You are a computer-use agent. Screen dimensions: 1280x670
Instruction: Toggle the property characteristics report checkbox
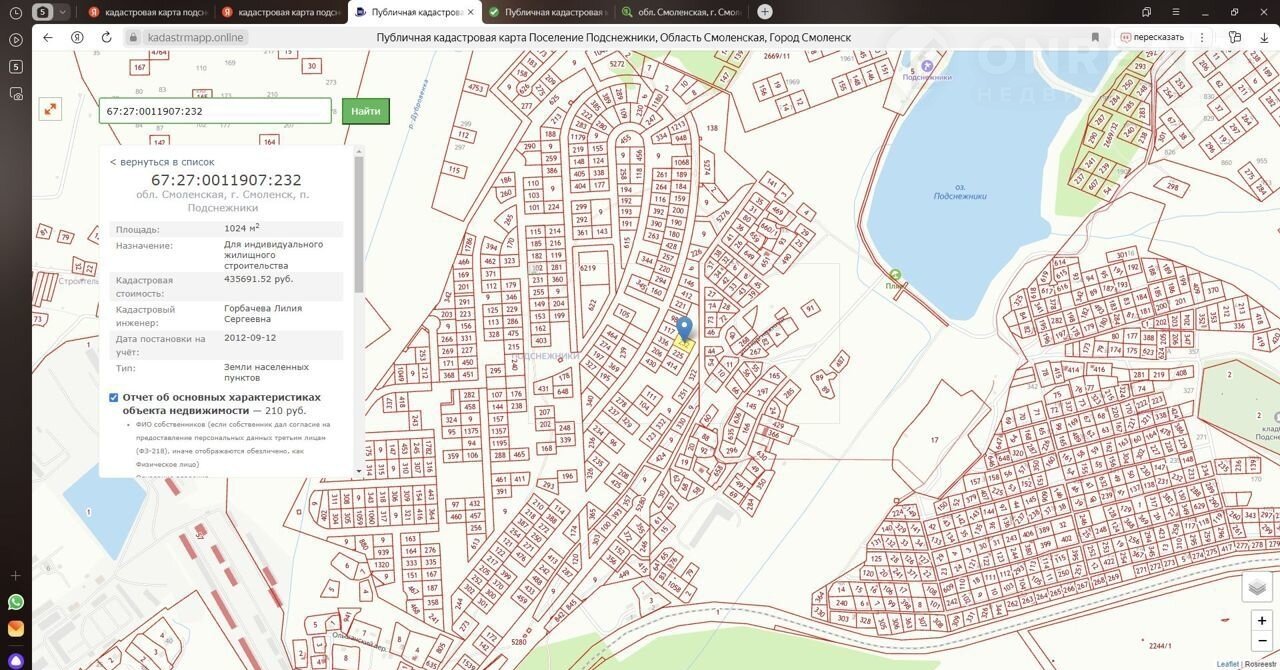(114, 398)
